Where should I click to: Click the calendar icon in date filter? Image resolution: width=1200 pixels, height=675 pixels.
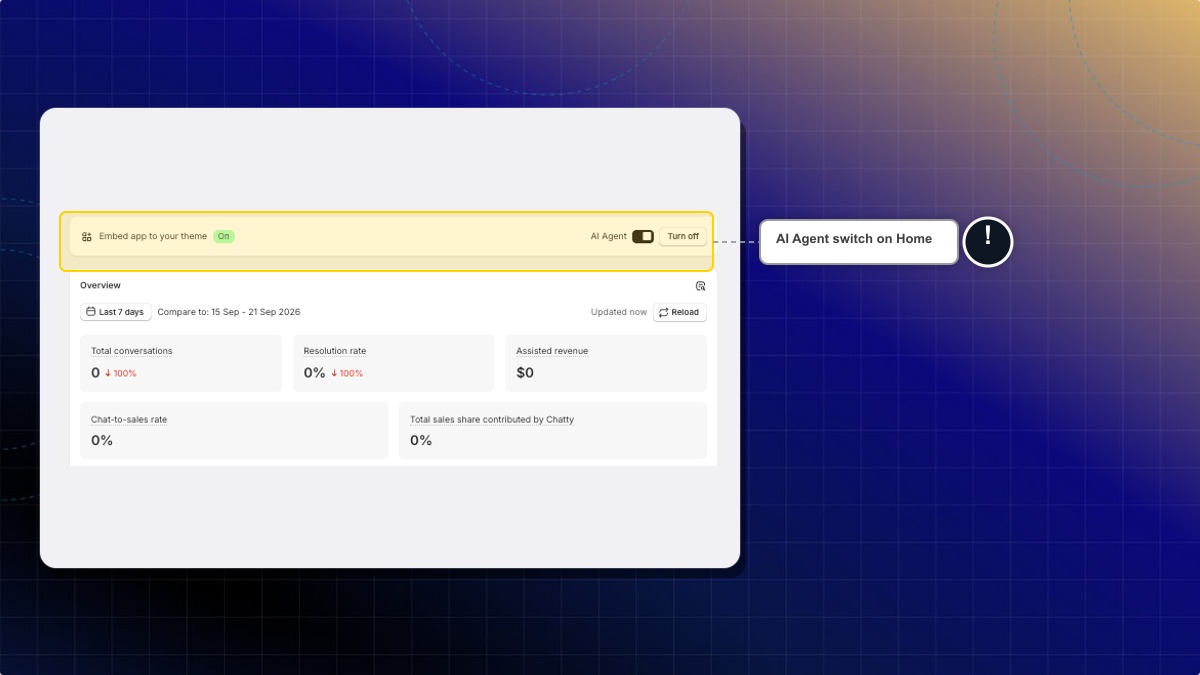(91, 312)
